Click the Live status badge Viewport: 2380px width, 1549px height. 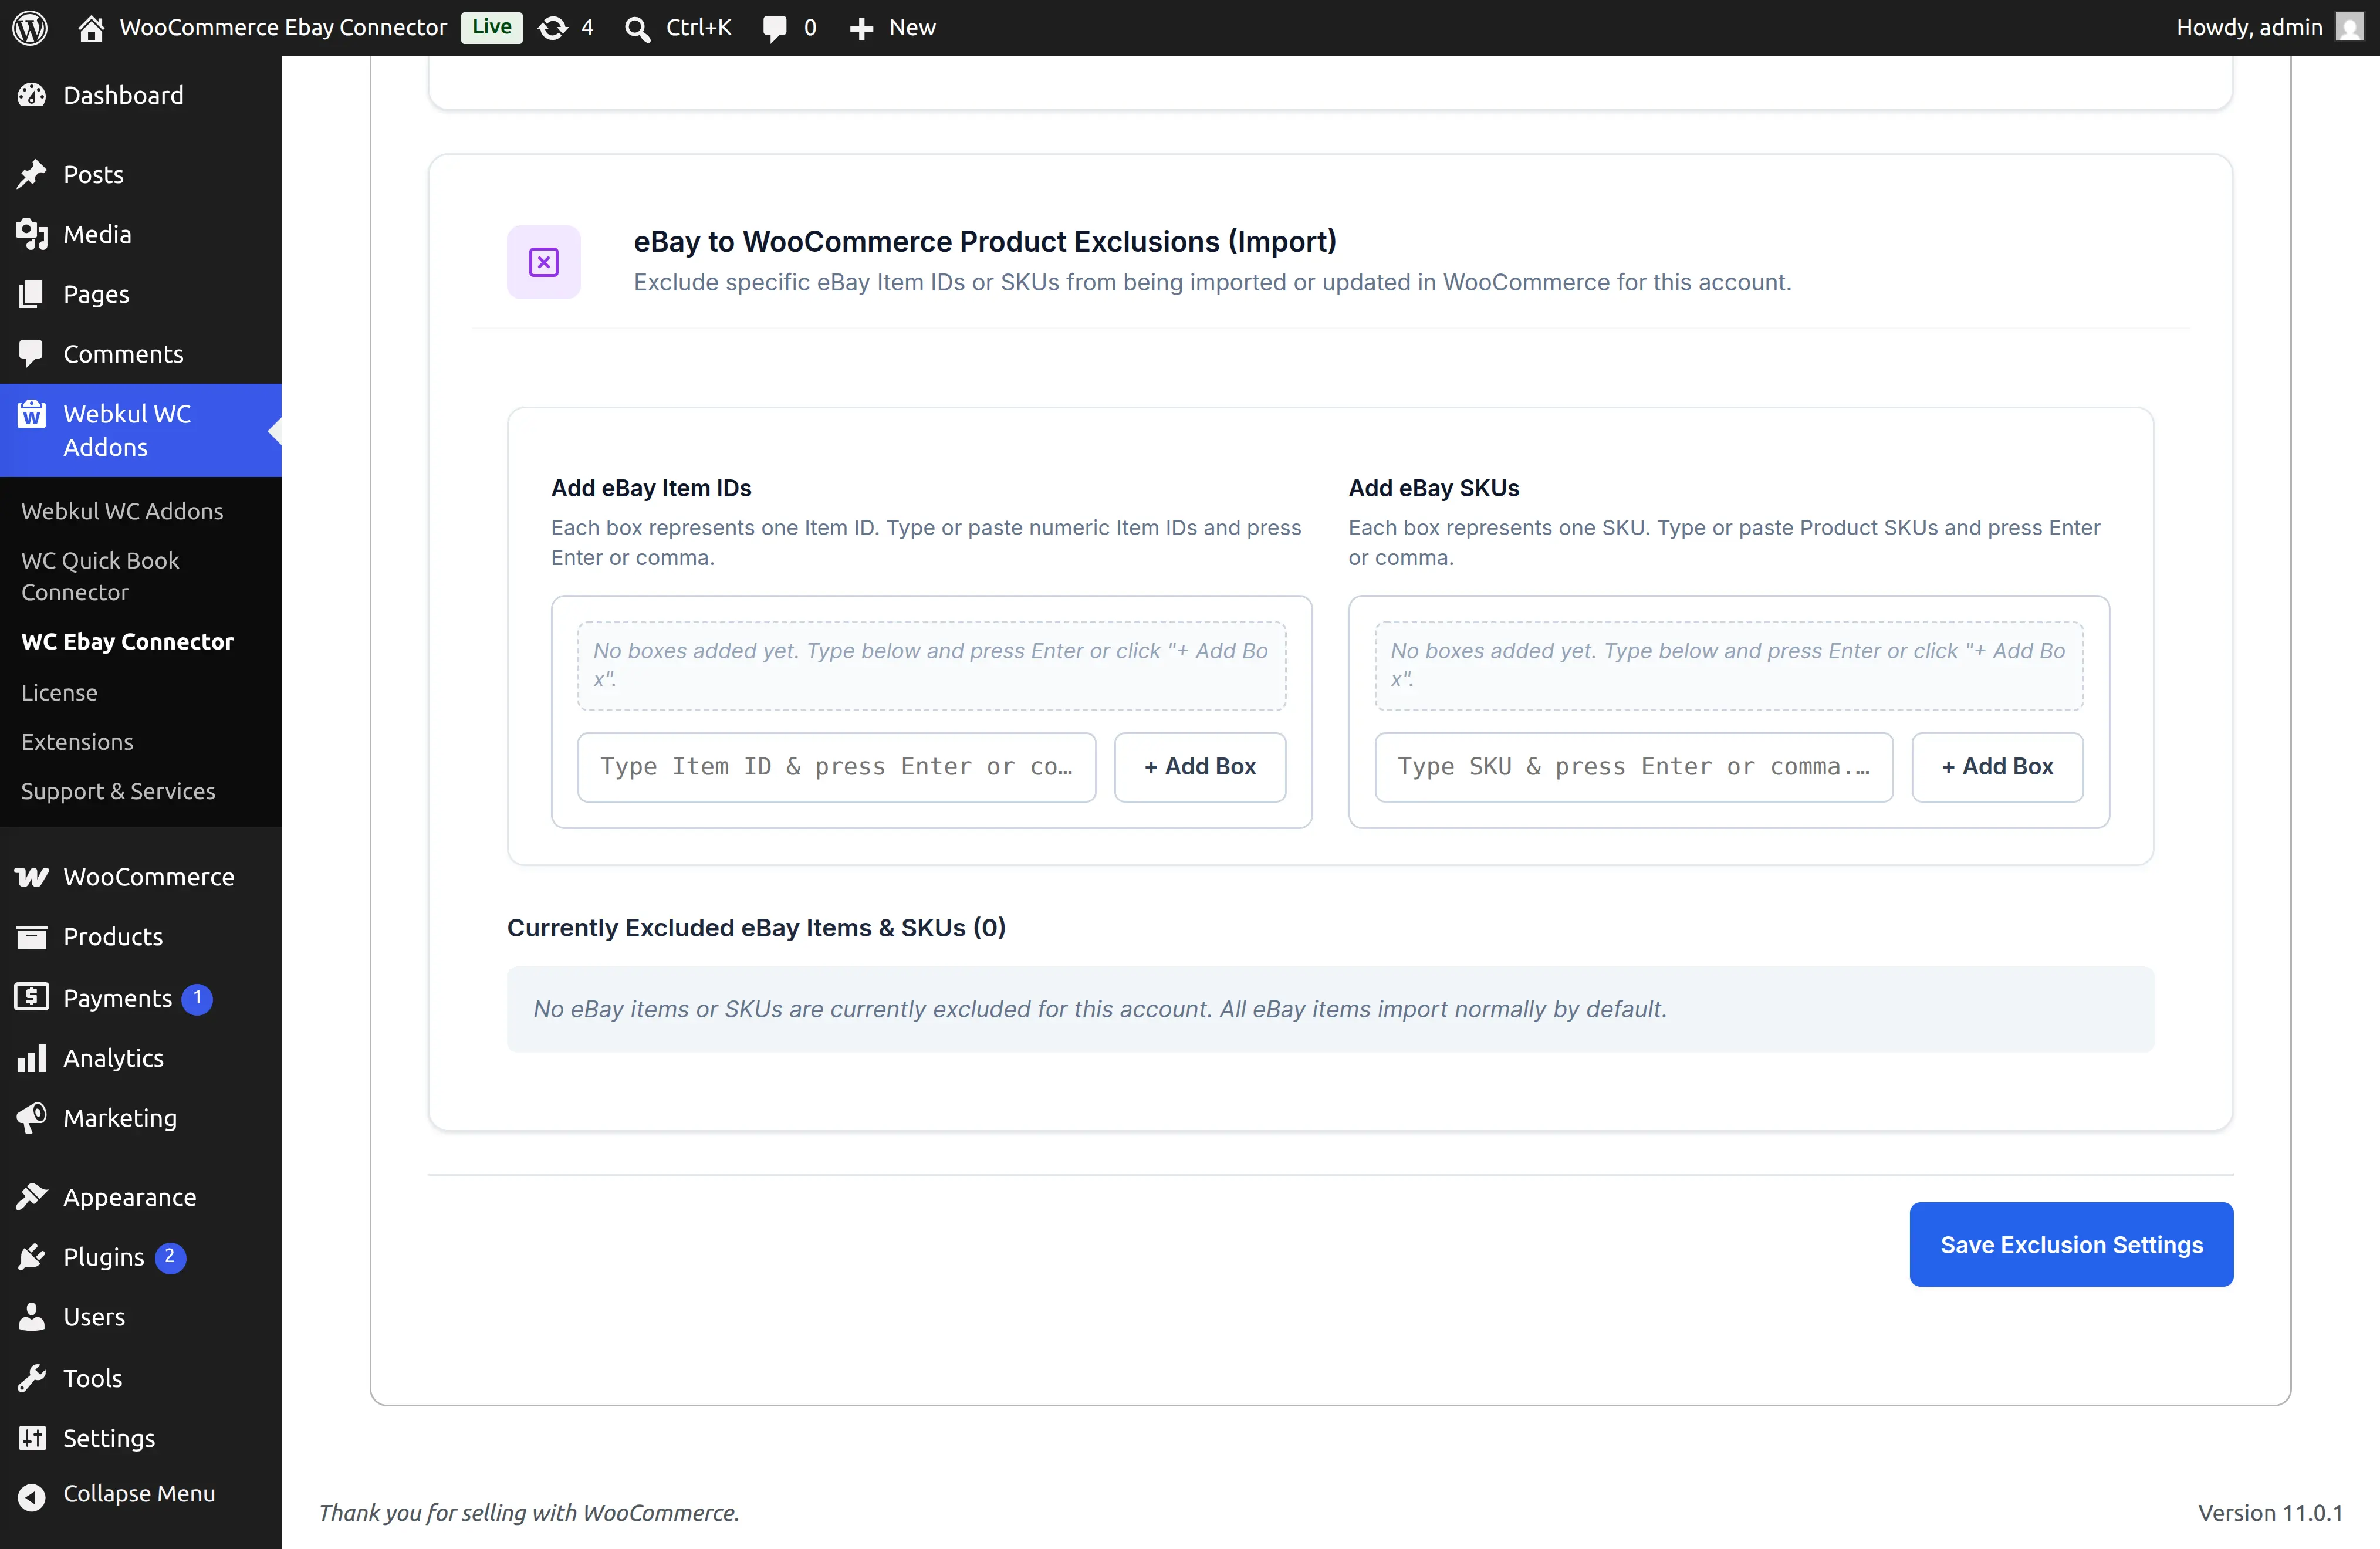click(492, 27)
